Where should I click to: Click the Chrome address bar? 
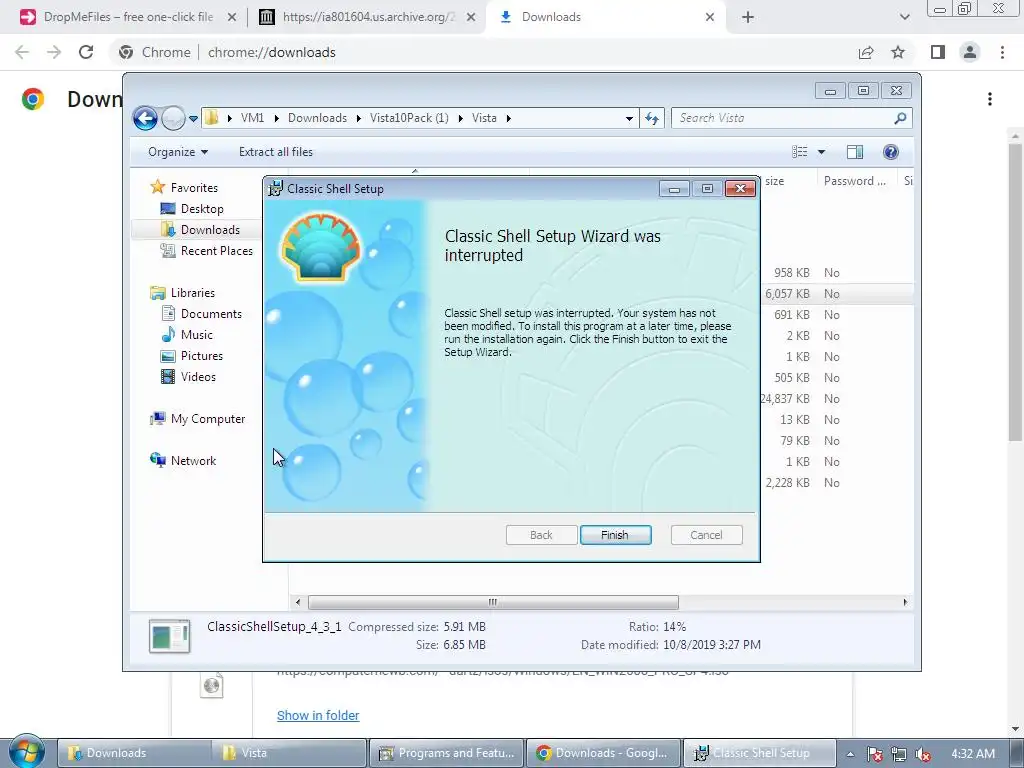pyautogui.click(x=483, y=52)
